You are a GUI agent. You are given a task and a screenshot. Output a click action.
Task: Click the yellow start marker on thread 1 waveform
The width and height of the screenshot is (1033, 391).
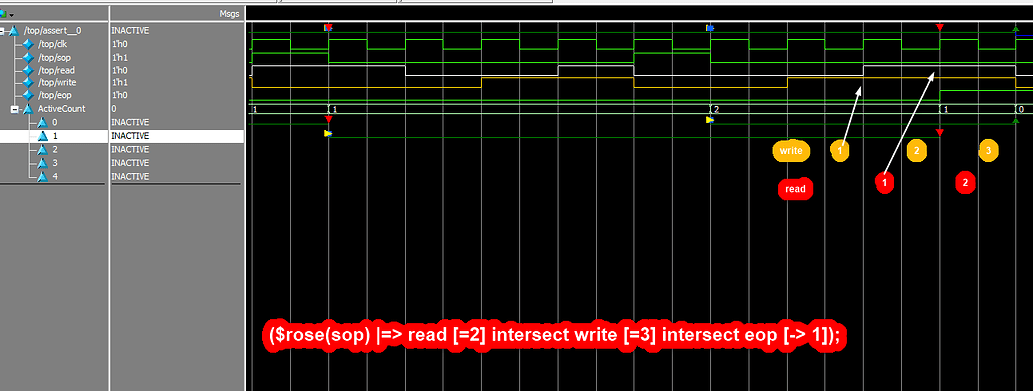[x=328, y=133]
